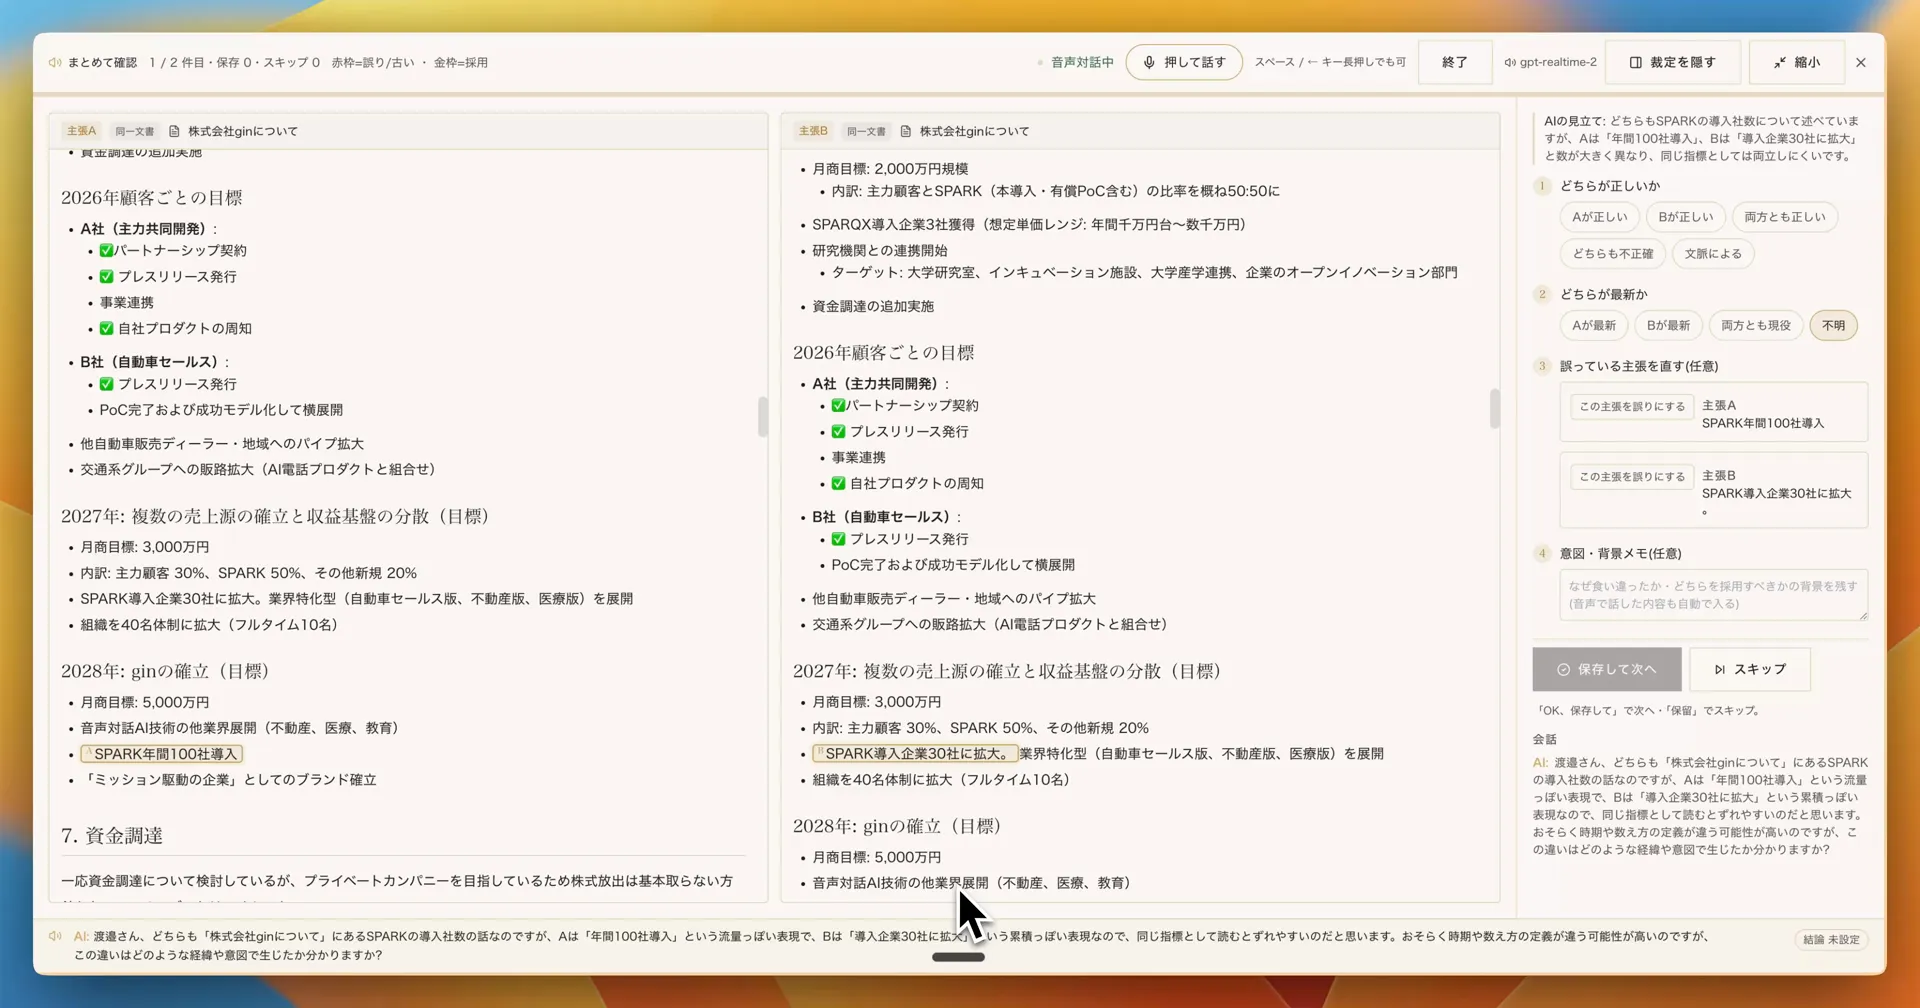Image resolution: width=1920 pixels, height=1008 pixels.
Task: Click document icon in 主張A header
Action: click(x=174, y=131)
